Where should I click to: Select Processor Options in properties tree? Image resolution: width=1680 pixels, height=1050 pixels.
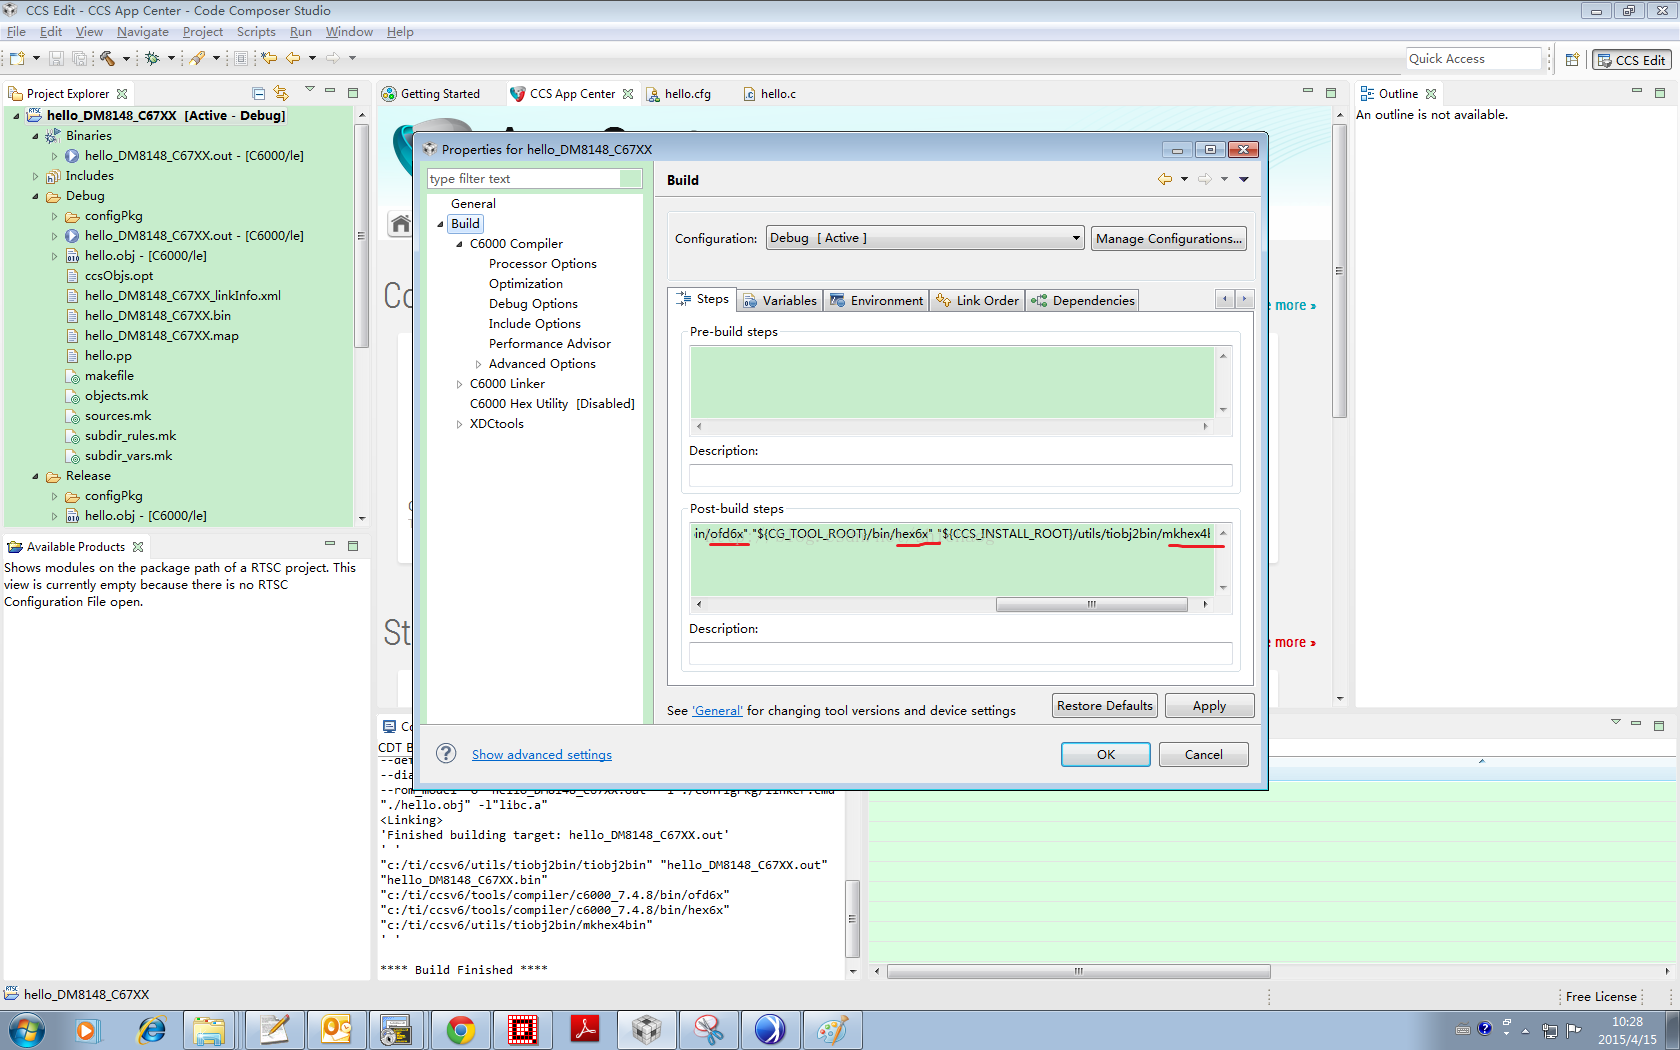point(543,264)
